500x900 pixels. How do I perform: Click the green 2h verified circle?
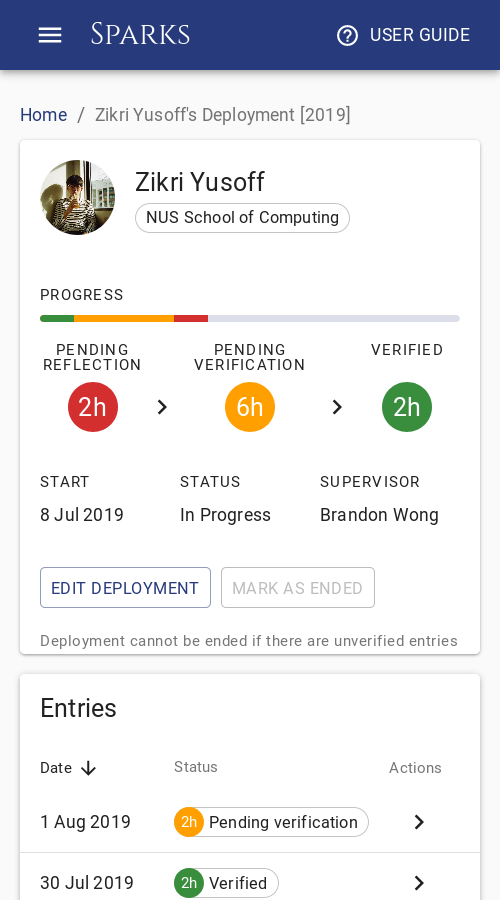point(407,407)
